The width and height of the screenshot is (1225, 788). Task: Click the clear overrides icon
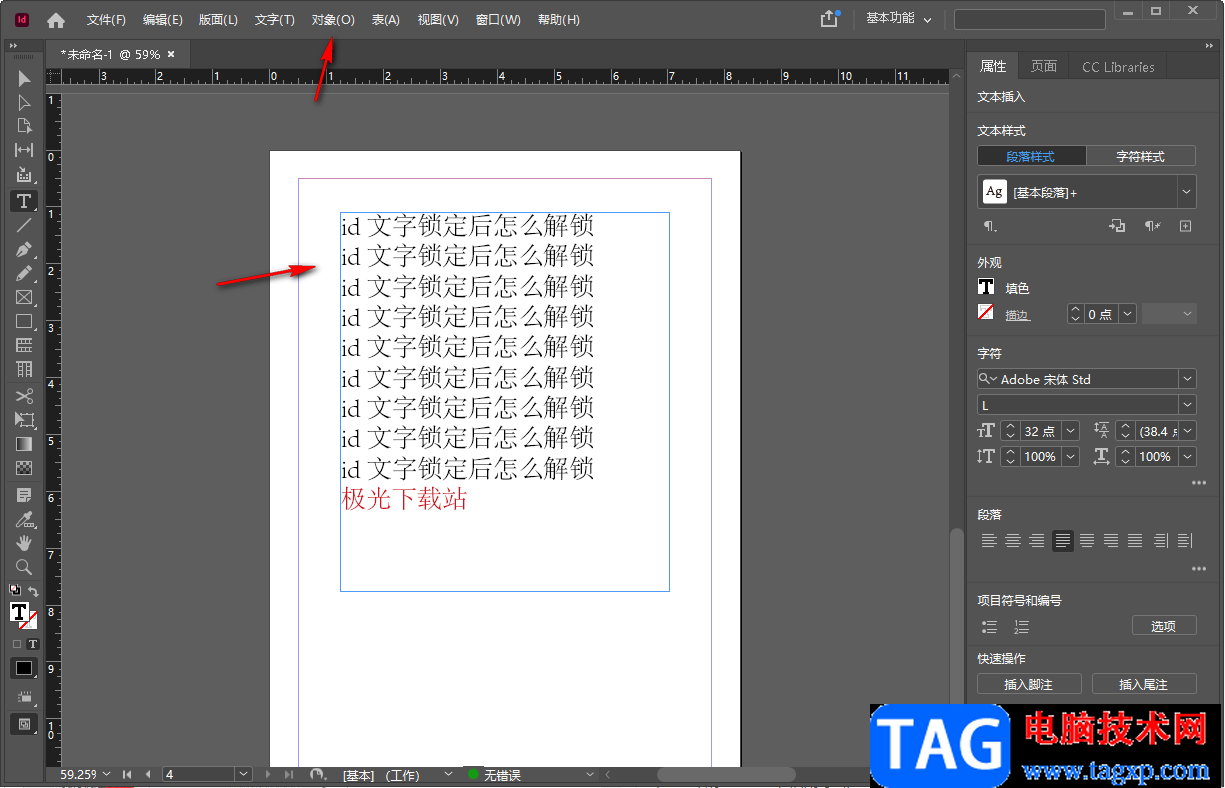pos(1152,226)
